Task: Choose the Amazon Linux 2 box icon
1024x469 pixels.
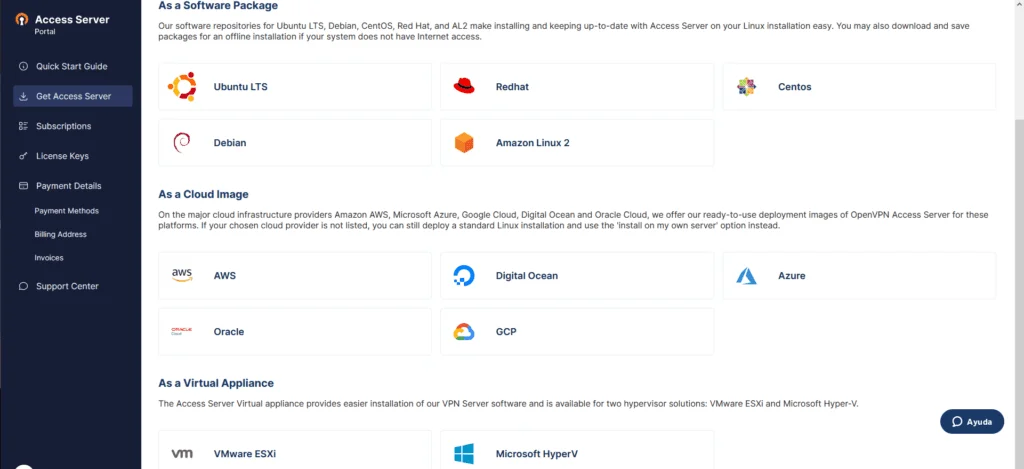Action: [x=464, y=142]
